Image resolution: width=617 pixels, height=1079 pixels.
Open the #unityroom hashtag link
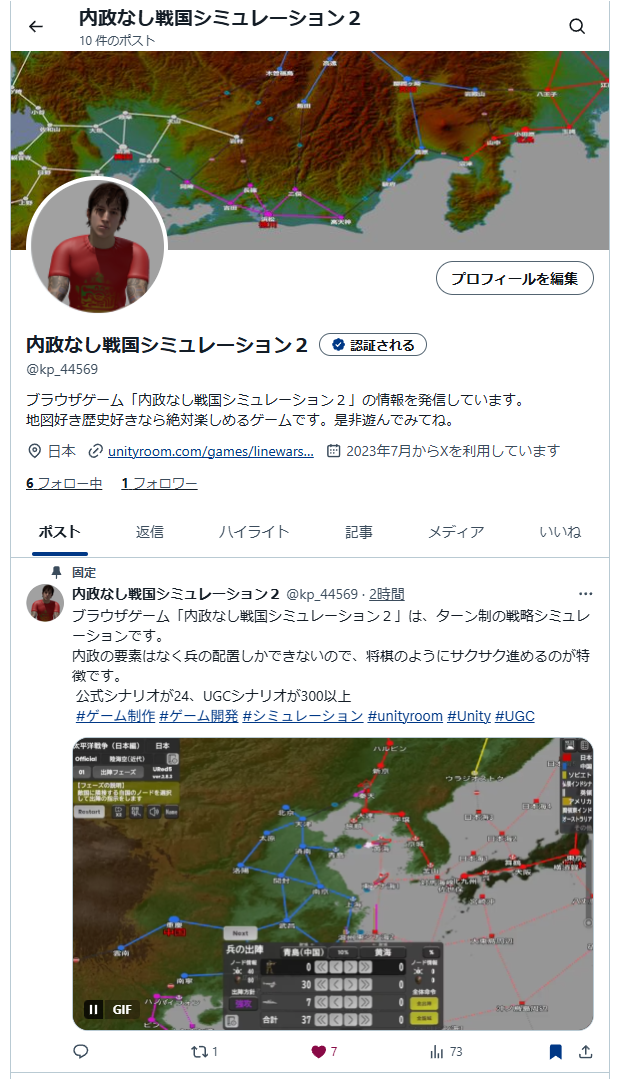405,716
